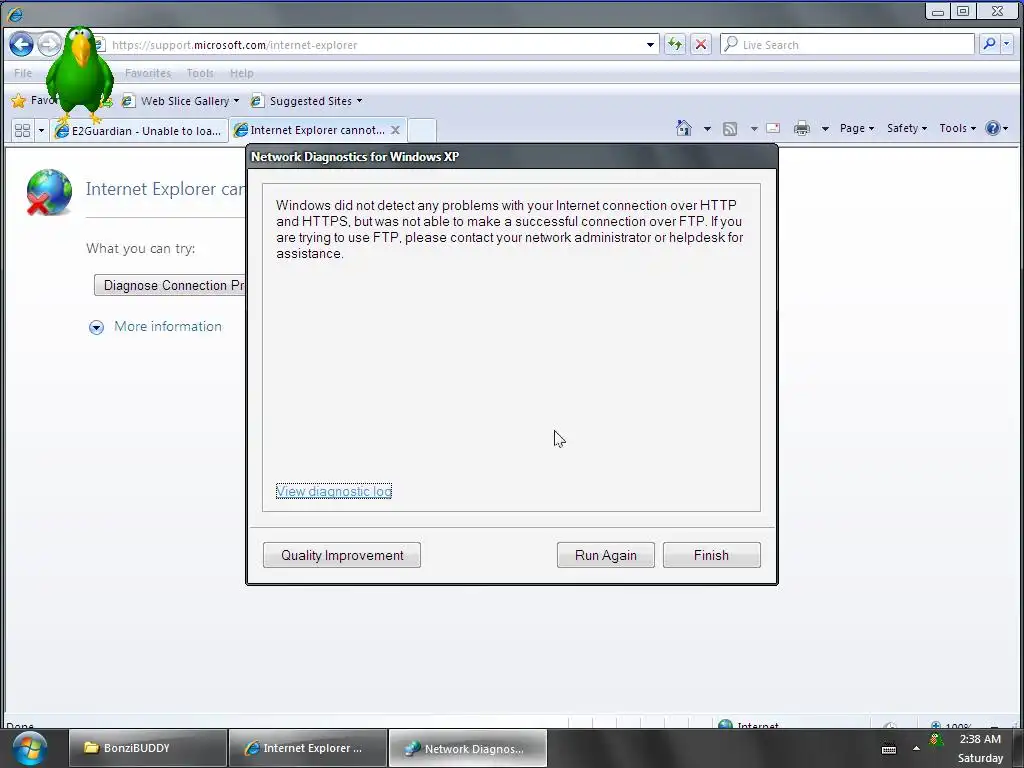
Task: Type in the Live Search box
Action: click(847, 44)
